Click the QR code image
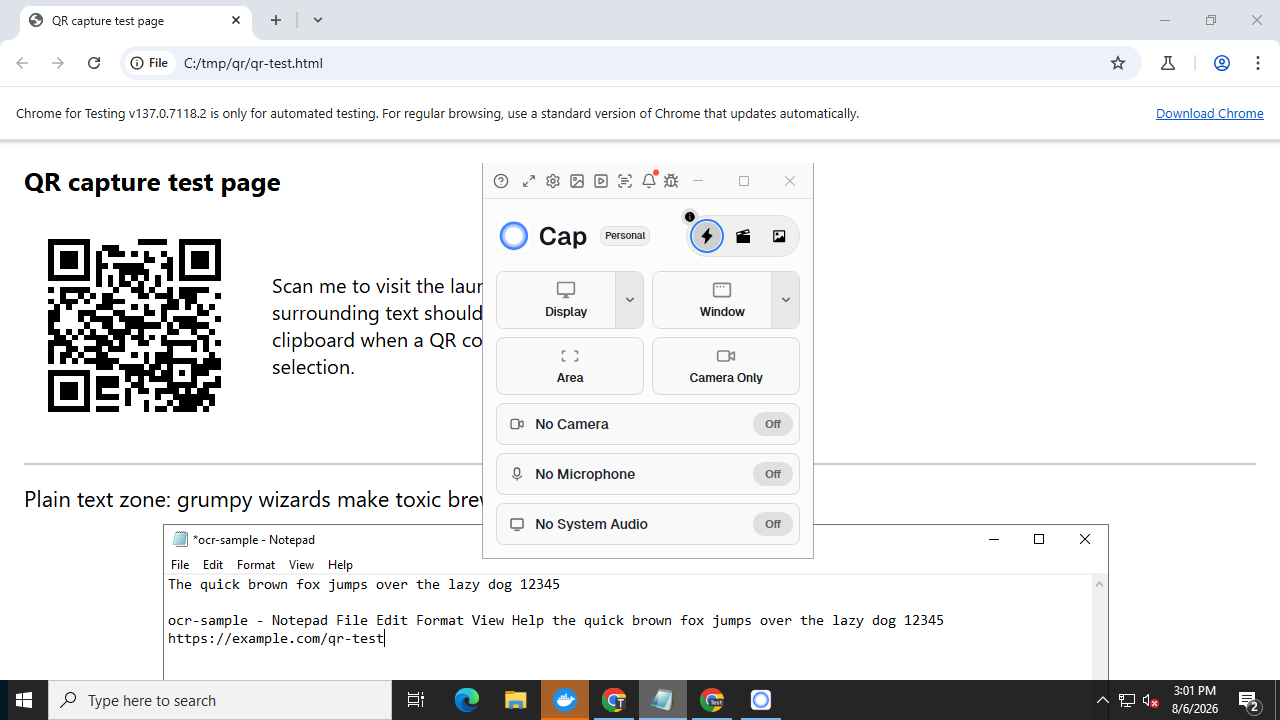Screen dimensions: 1280x720 pyautogui.click(x=134, y=325)
